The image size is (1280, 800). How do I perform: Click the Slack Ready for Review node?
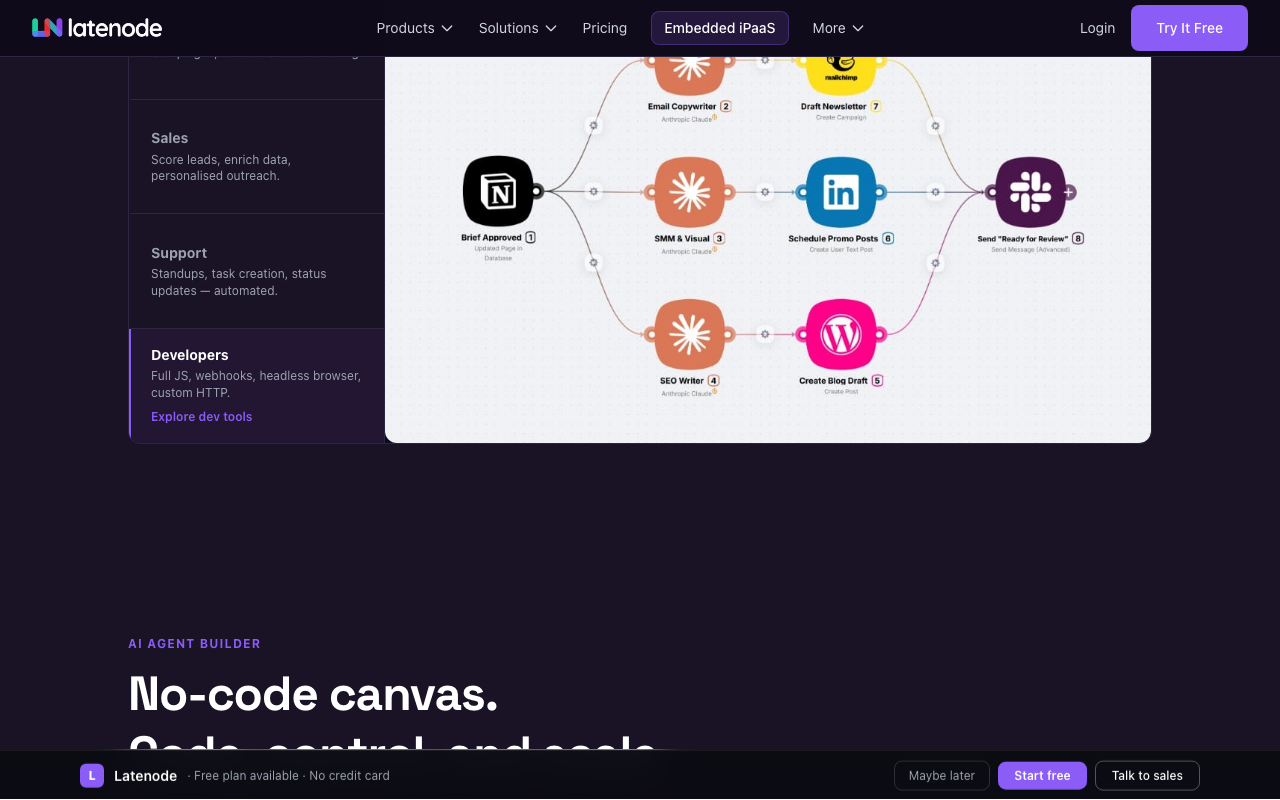click(x=1030, y=191)
